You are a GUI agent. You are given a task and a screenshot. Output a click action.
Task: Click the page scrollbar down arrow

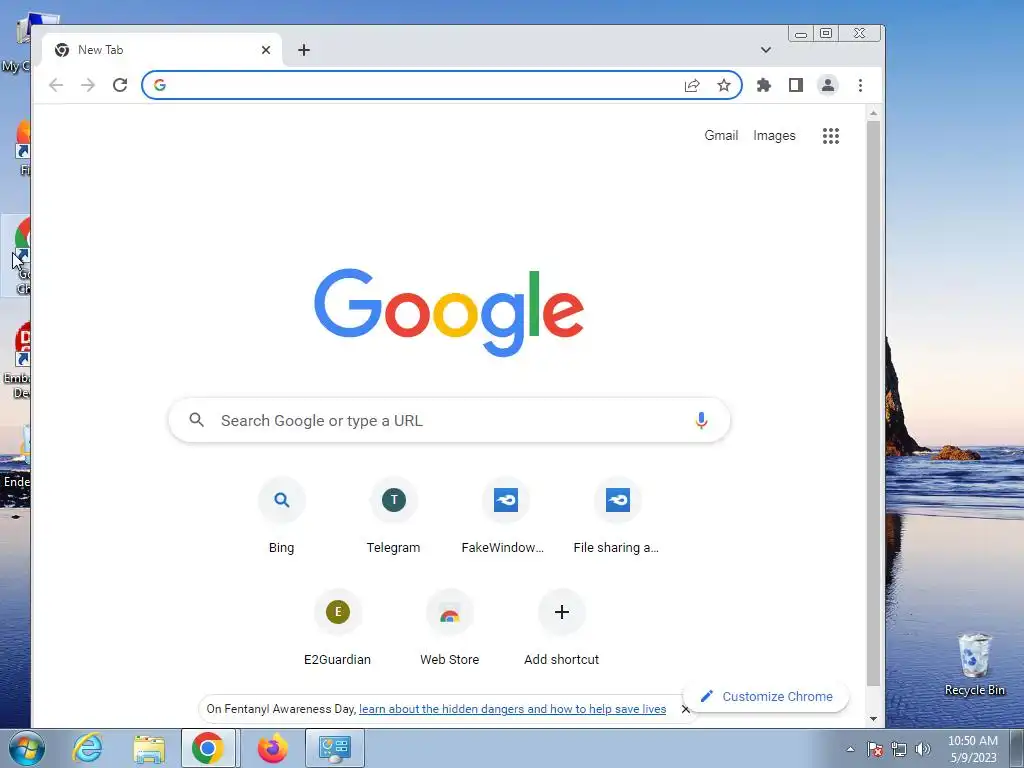874,719
